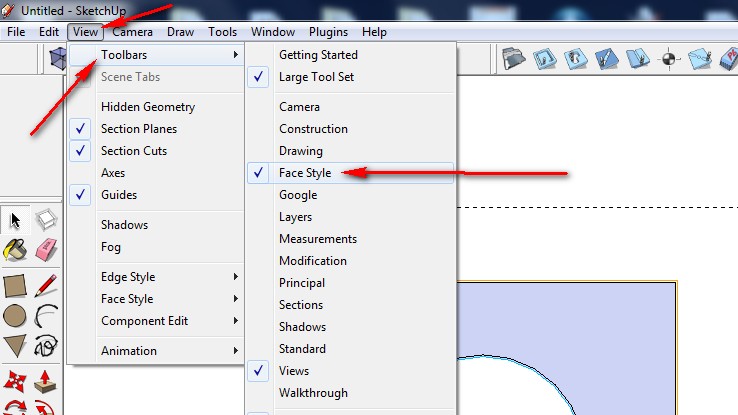
Task: Expand the Animation submenu
Action: coord(128,351)
